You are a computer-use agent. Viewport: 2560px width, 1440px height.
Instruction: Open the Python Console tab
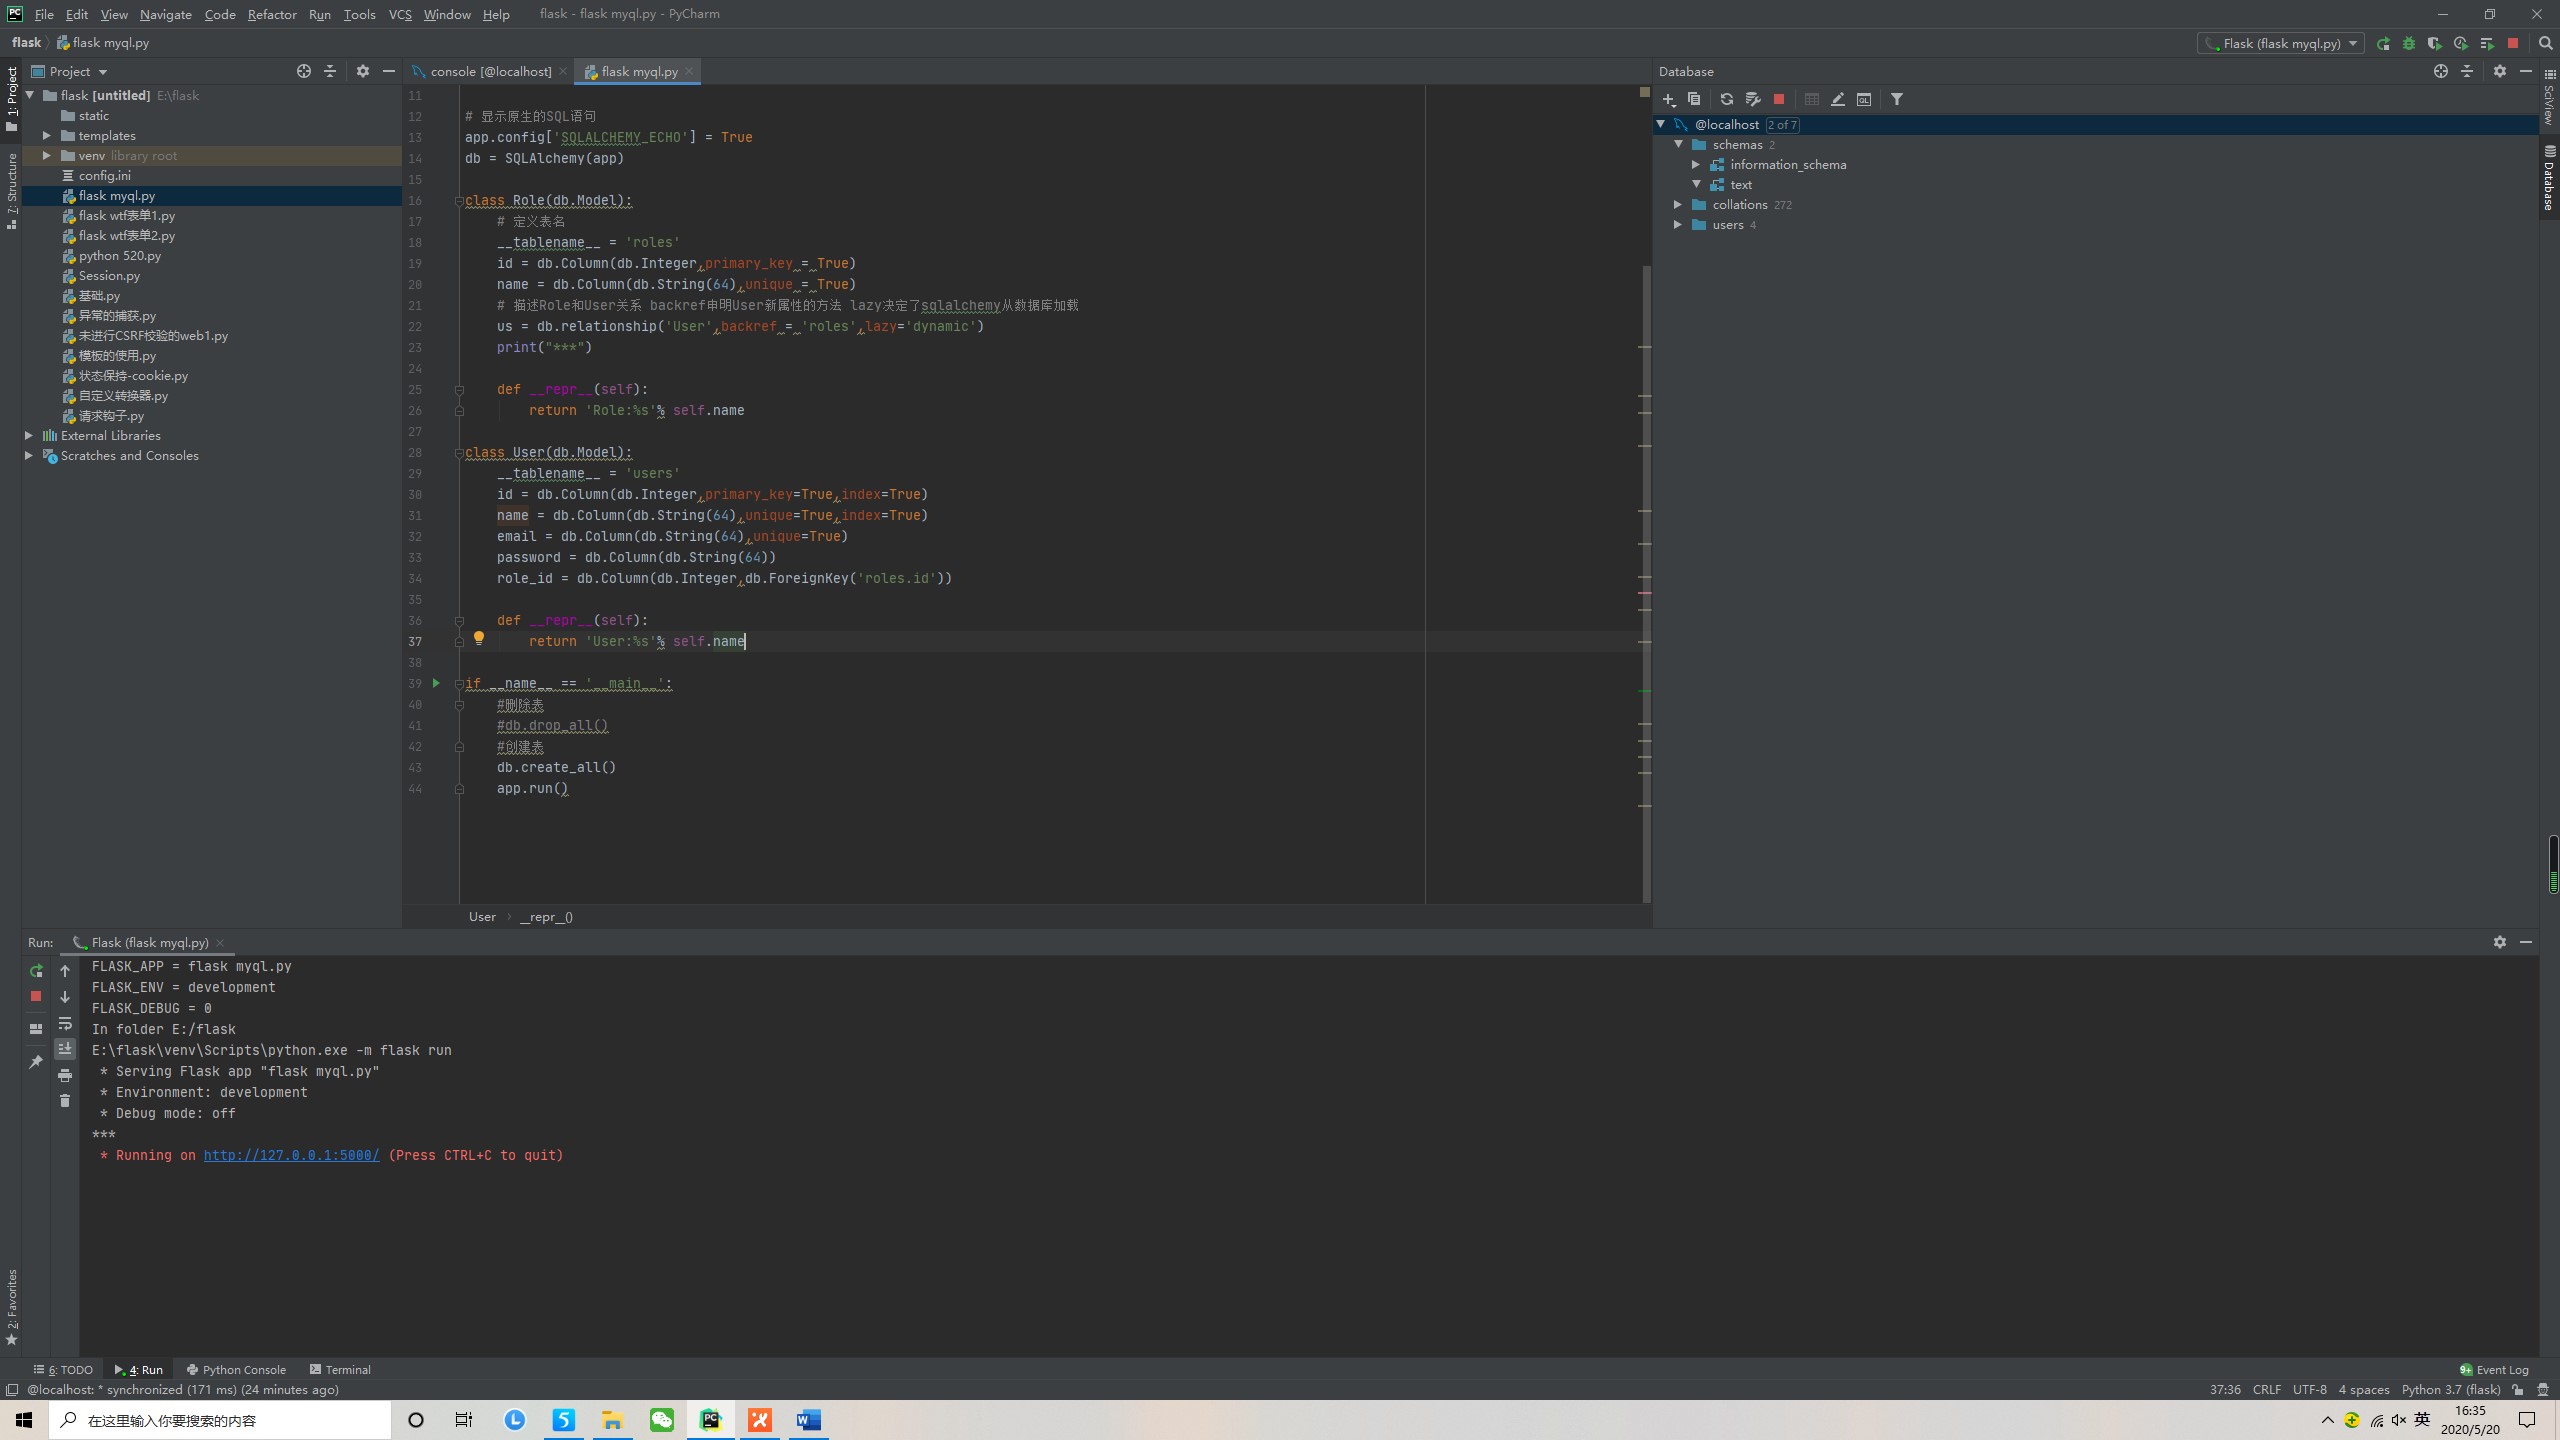coord(236,1369)
